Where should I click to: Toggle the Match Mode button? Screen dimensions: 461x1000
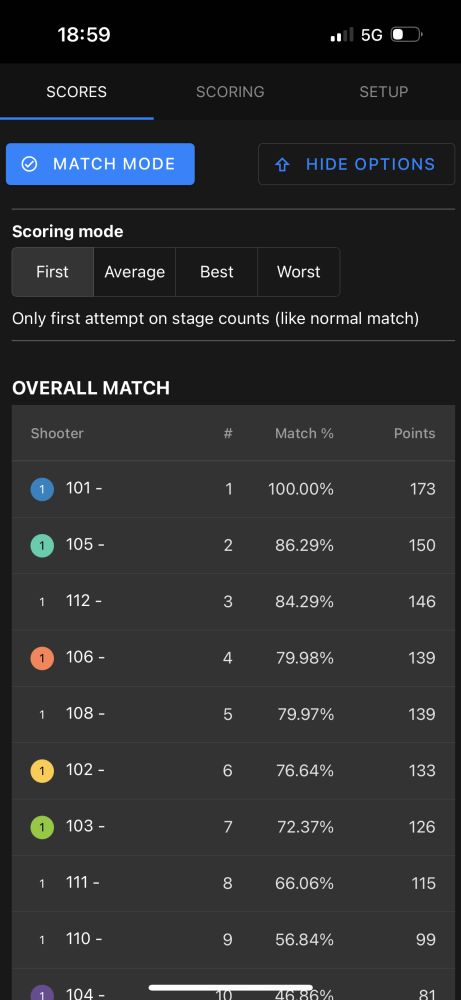pyautogui.click(x=100, y=164)
